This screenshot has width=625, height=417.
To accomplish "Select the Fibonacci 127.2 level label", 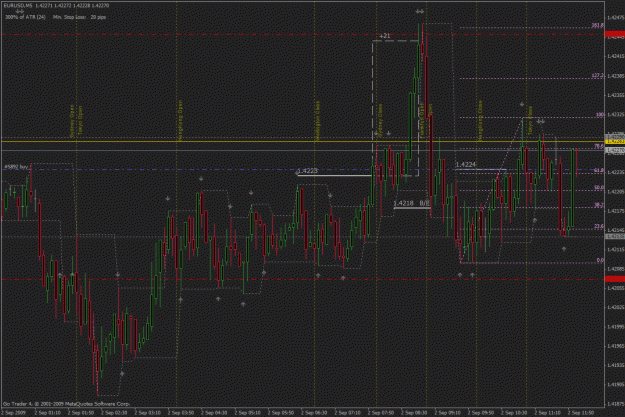I will 597,76.
